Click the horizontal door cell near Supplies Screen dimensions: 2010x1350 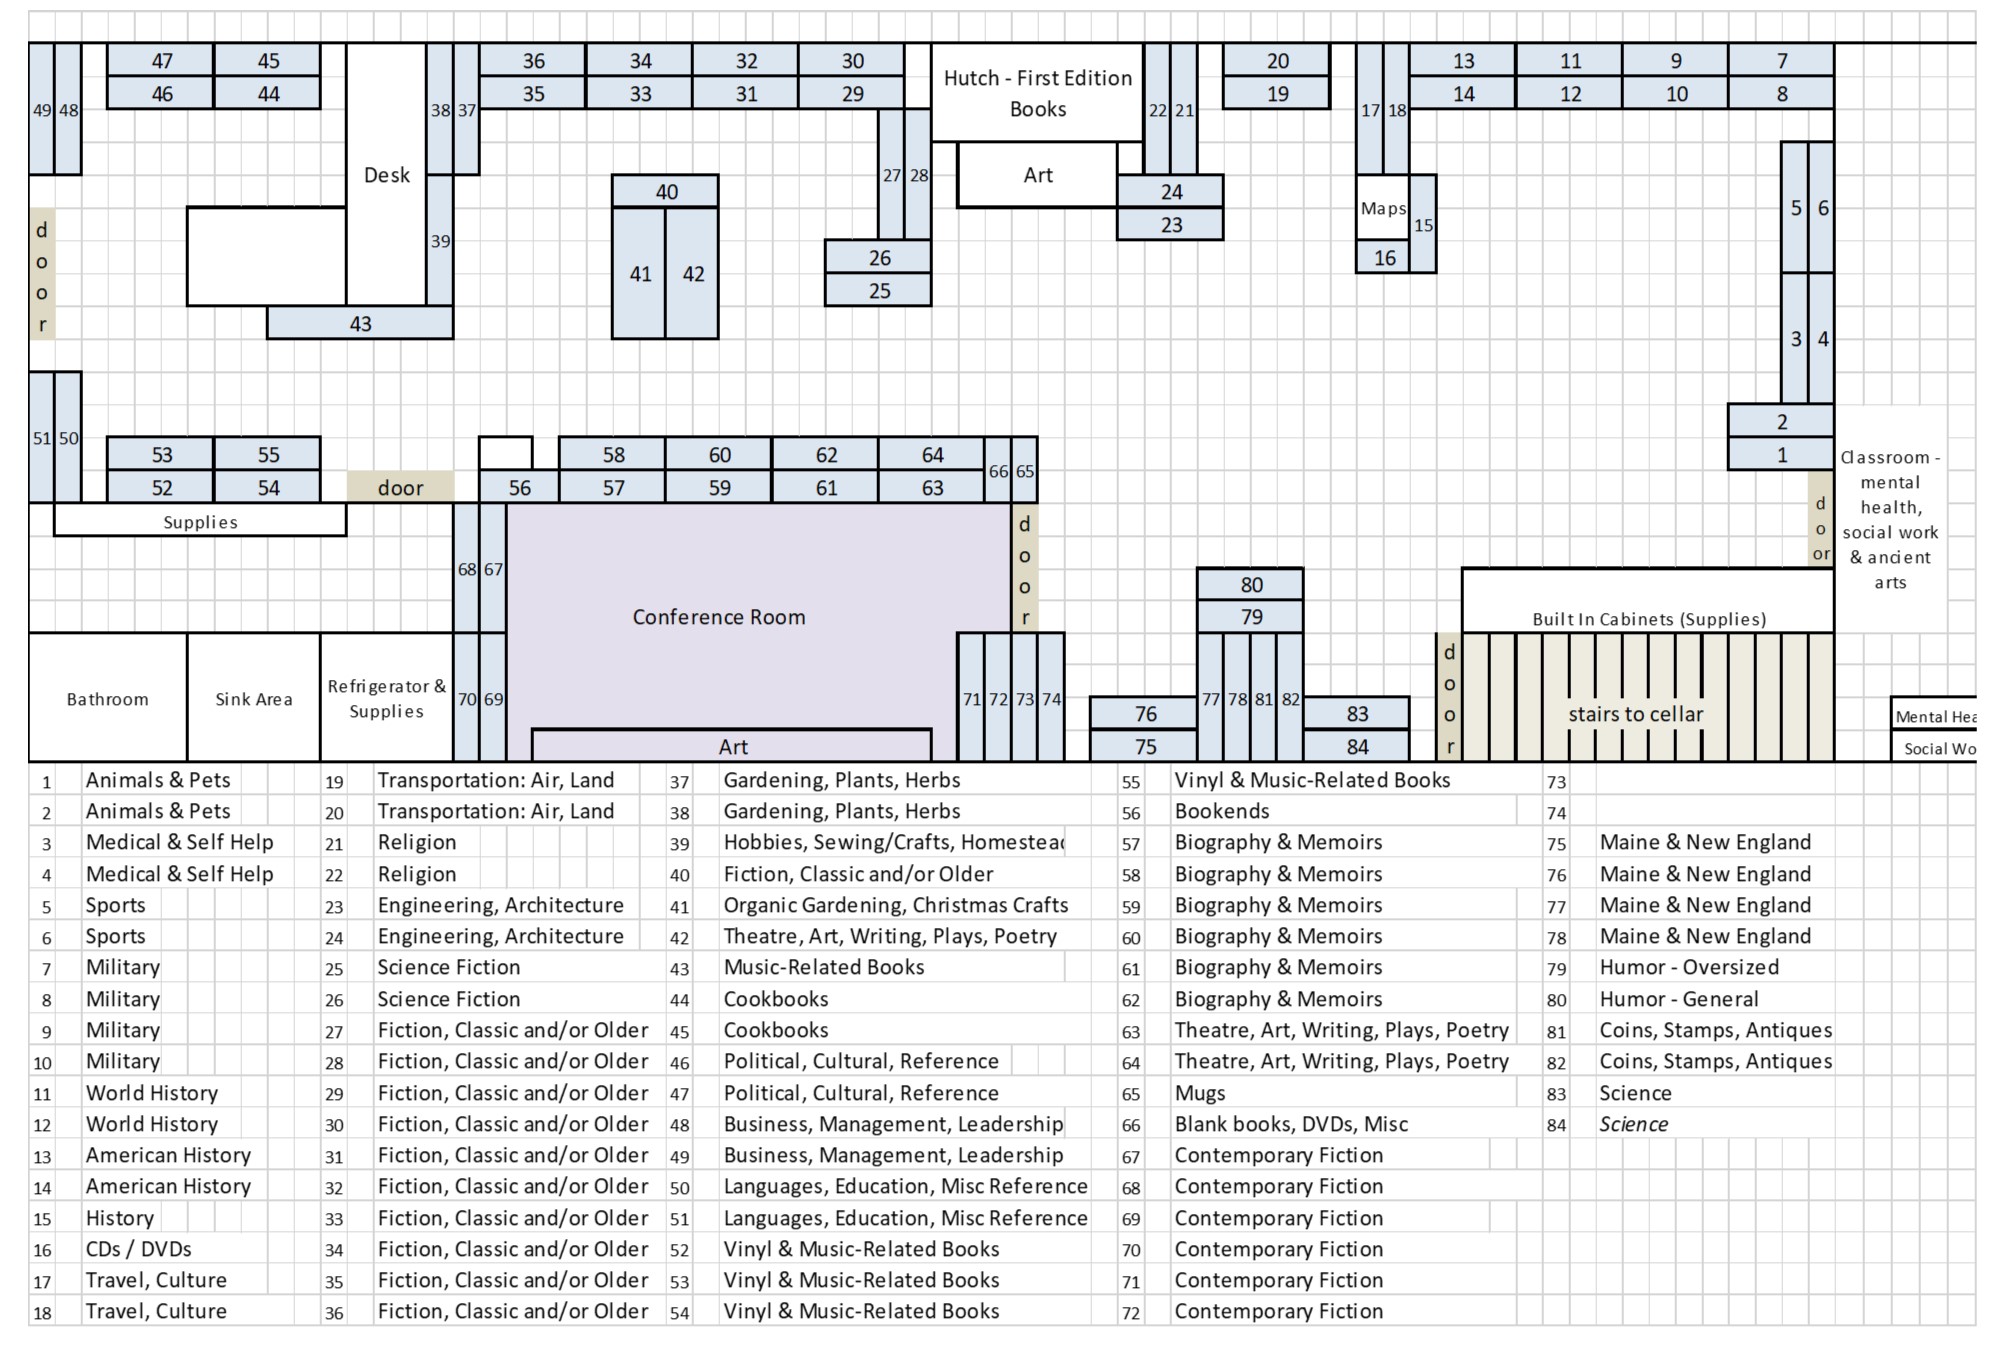[x=400, y=488]
